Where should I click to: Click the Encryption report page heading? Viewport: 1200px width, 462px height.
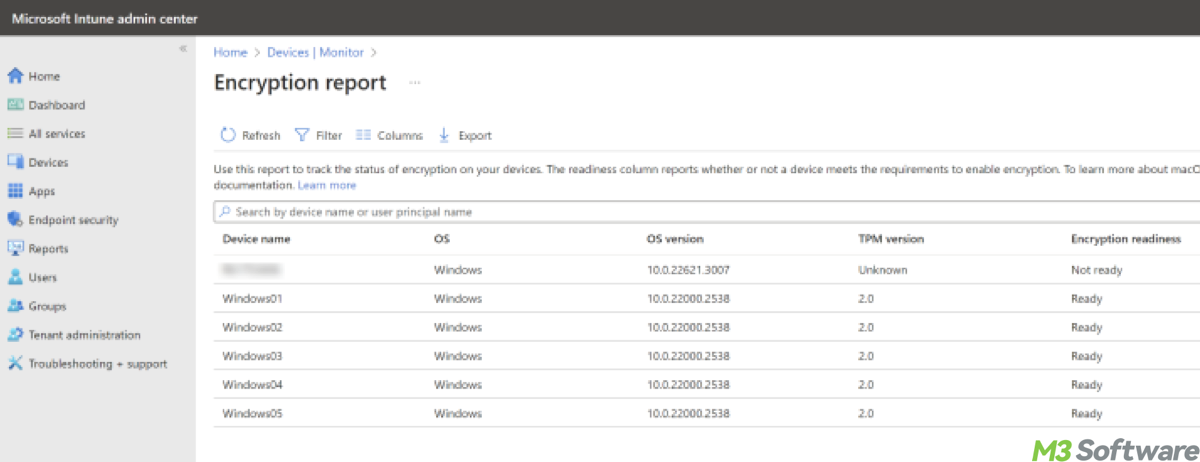tap(300, 83)
